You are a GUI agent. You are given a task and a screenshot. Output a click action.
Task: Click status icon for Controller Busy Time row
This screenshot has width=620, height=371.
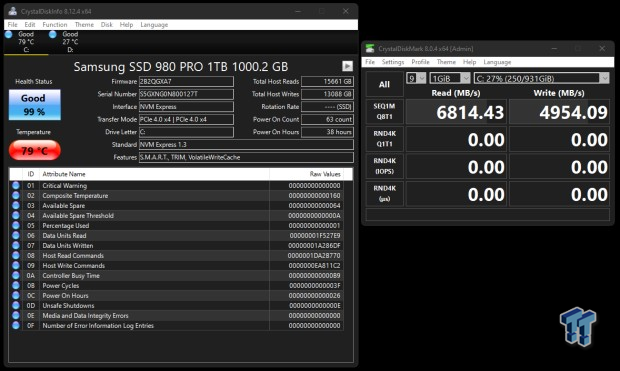tap(16, 276)
